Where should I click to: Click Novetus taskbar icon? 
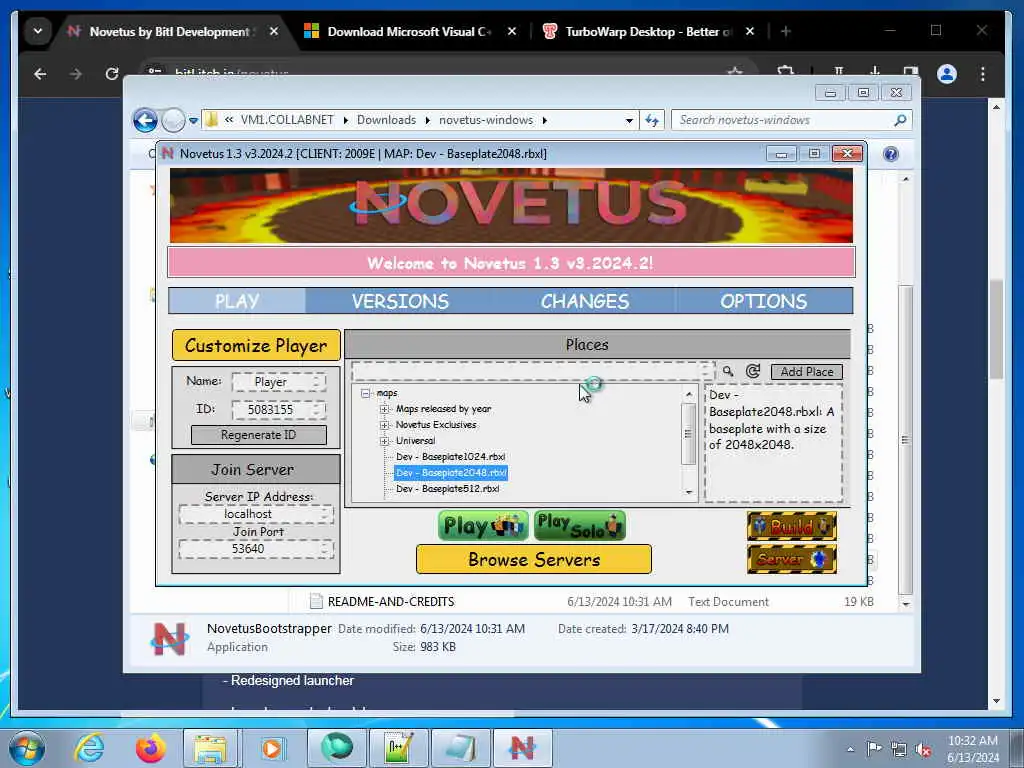coord(522,748)
